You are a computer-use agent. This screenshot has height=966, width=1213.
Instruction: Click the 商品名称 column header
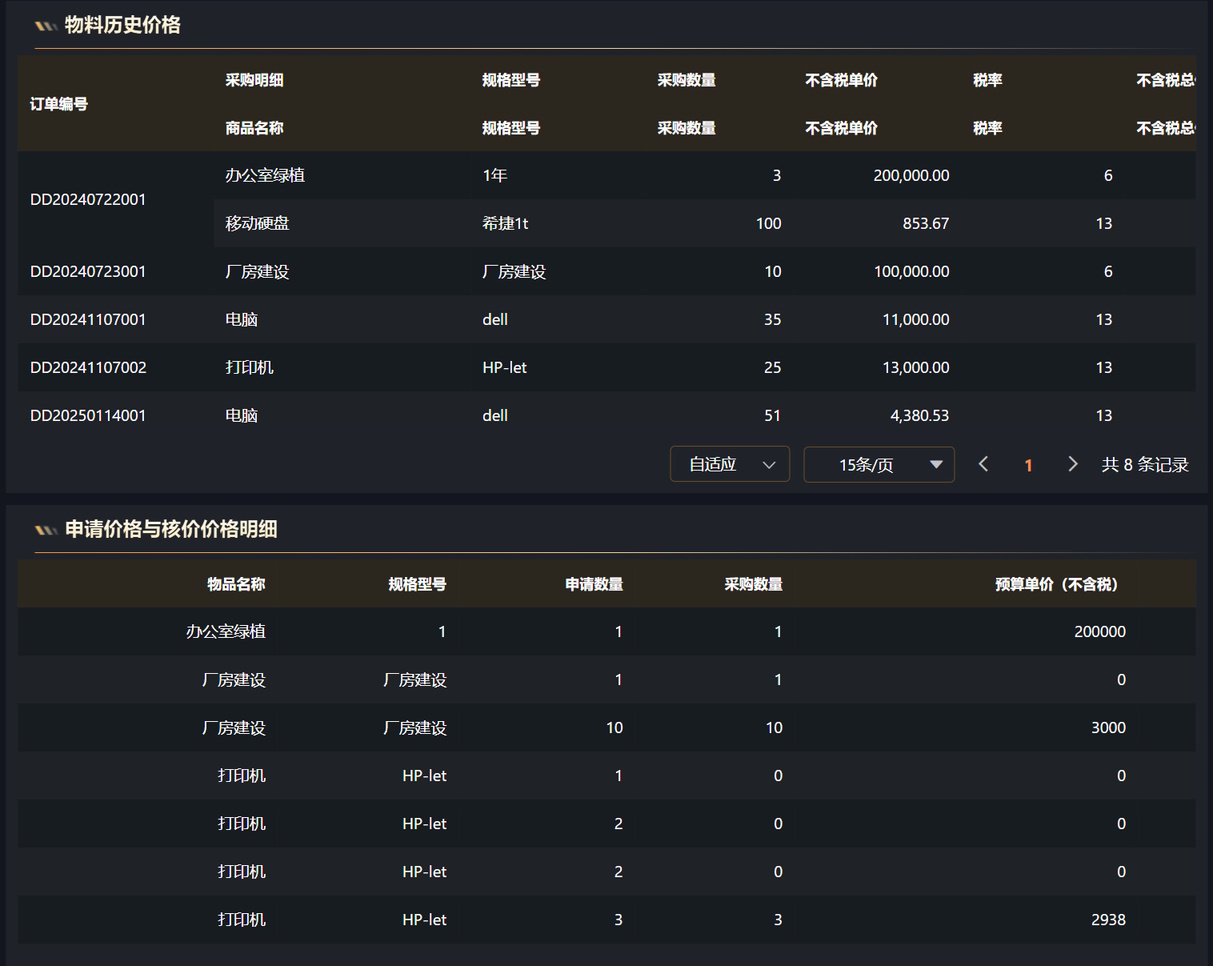pyautogui.click(x=254, y=128)
